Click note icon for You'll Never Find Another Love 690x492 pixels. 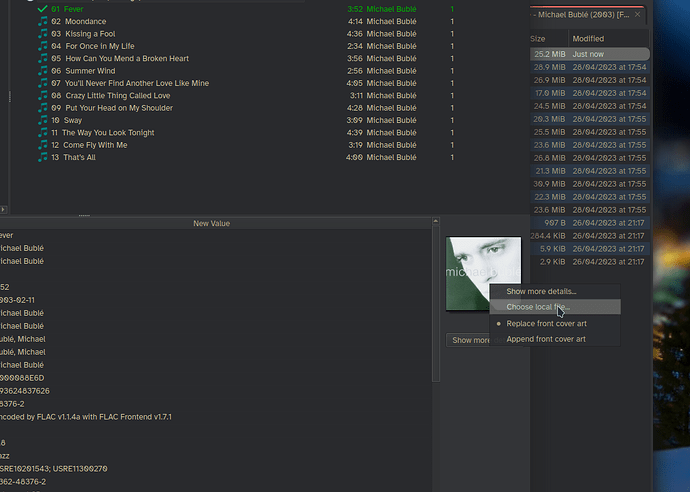(x=42, y=83)
